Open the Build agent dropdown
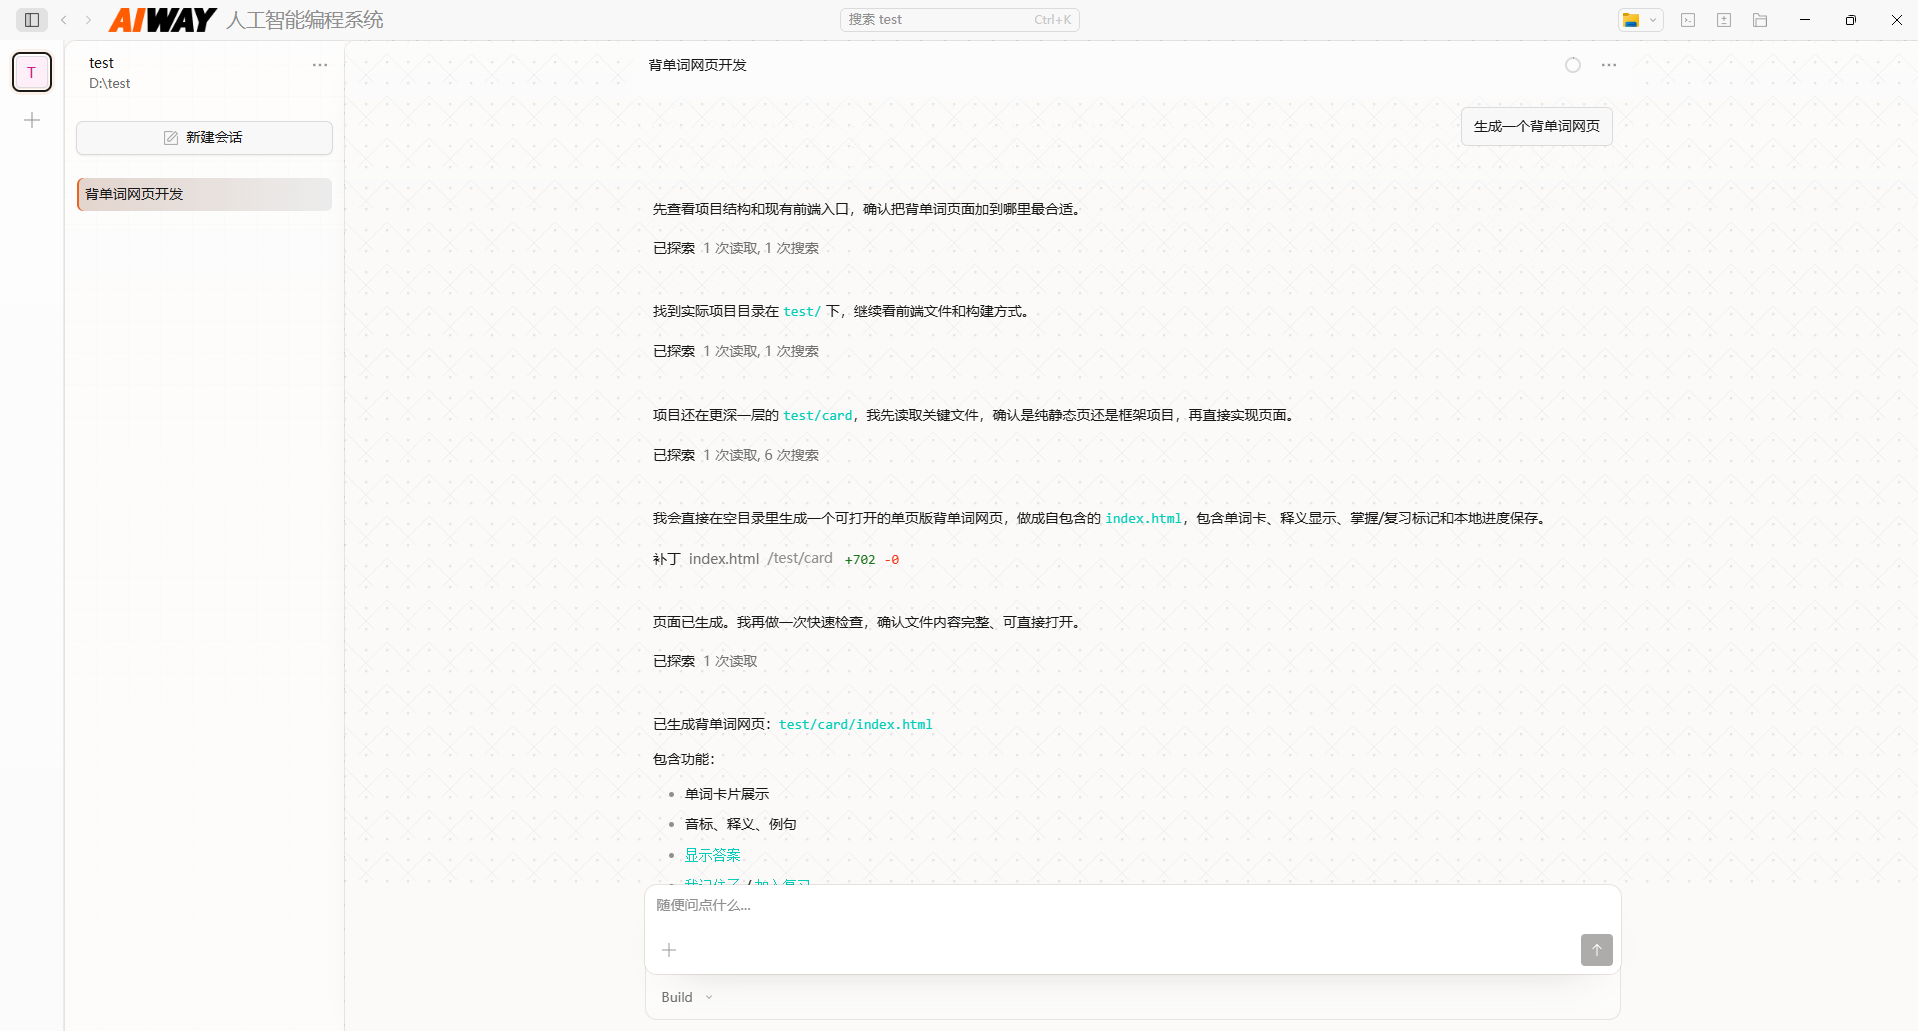Image resolution: width=1918 pixels, height=1031 pixels. (x=687, y=997)
